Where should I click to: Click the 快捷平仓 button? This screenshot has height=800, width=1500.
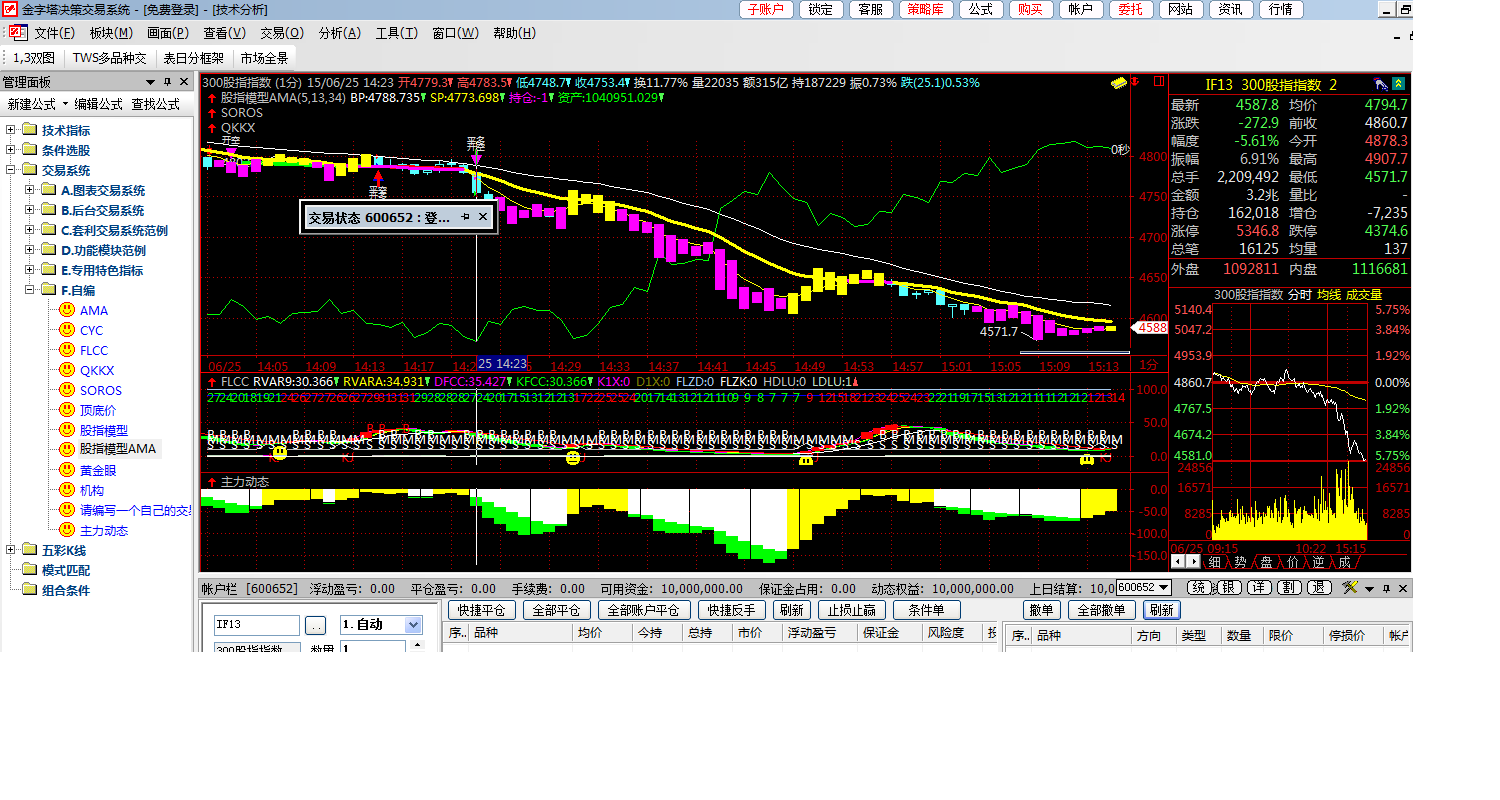481,610
